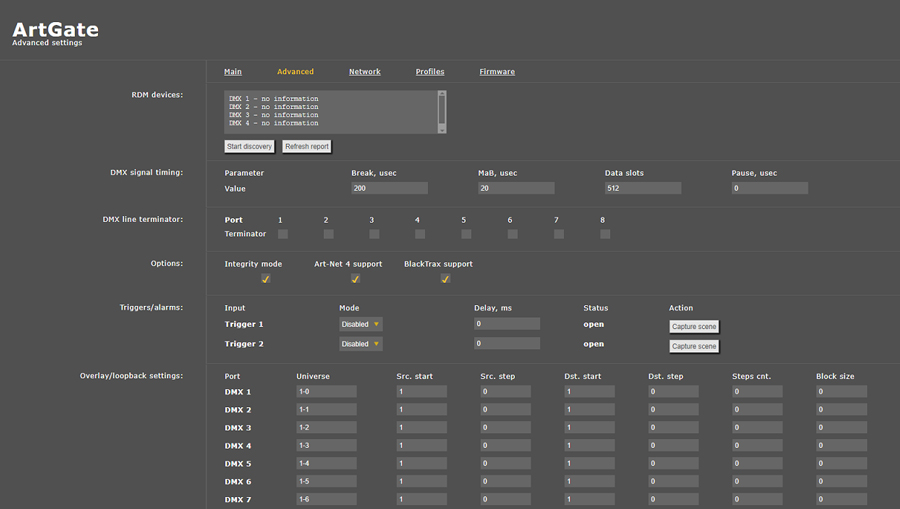Image resolution: width=900 pixels, height=509 pixels.
Task: Uncheck Art-Net 4 support
Action: pyautogui.click(x=355, y=278)
